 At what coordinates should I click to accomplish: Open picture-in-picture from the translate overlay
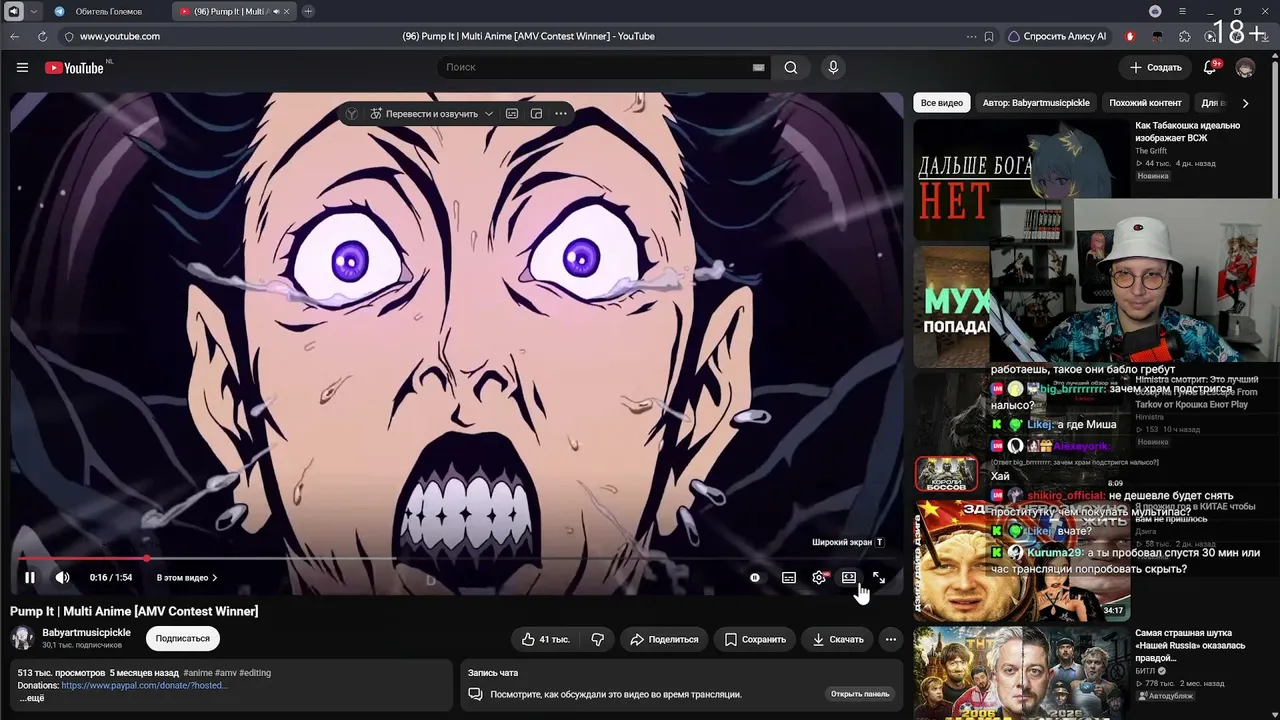pos(536,114)
